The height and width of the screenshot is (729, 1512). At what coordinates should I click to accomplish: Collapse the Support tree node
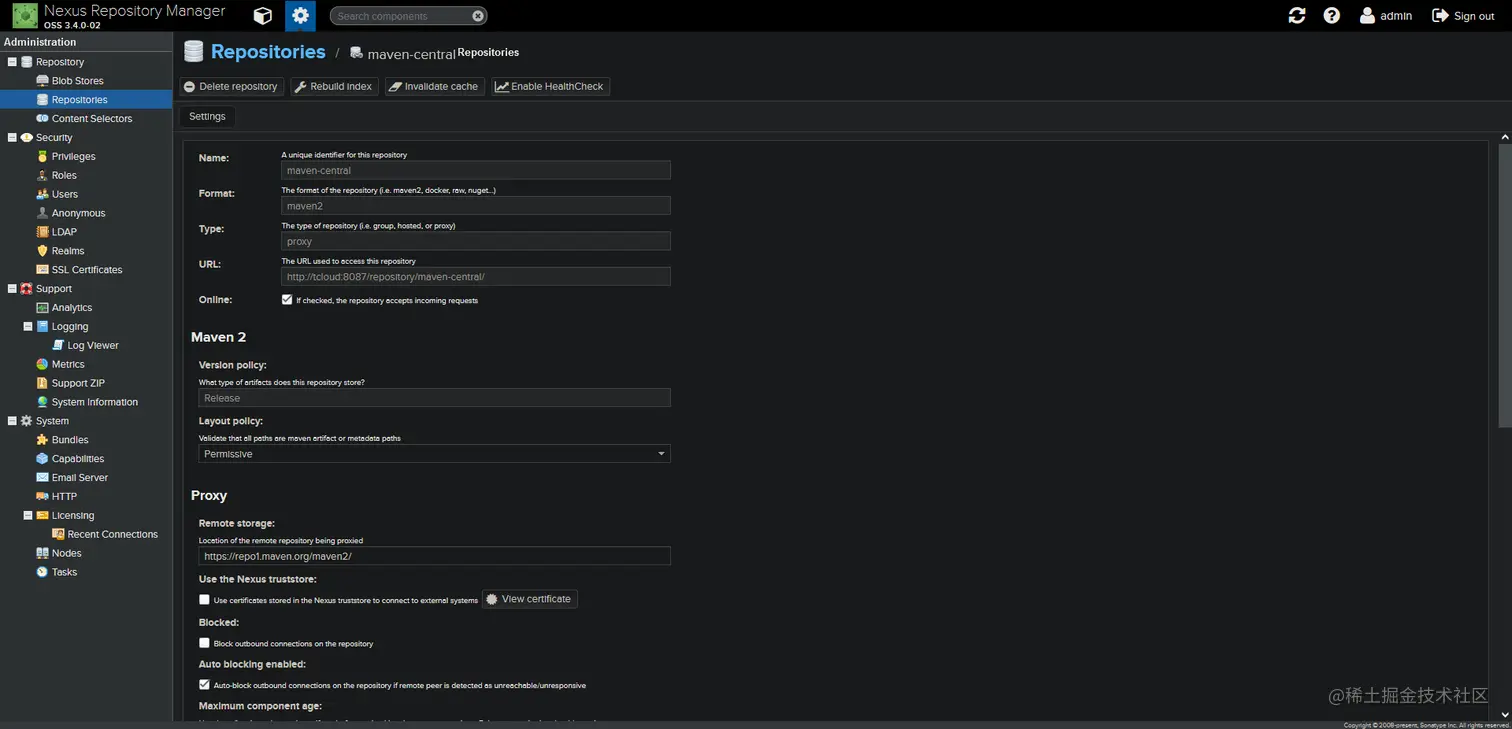[x=12, y=289]
